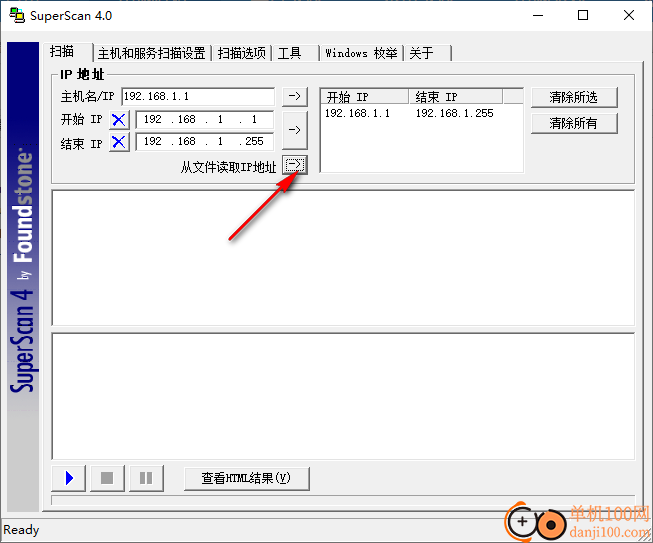Open the Windows 枚举 tab

tap(361, 53)
